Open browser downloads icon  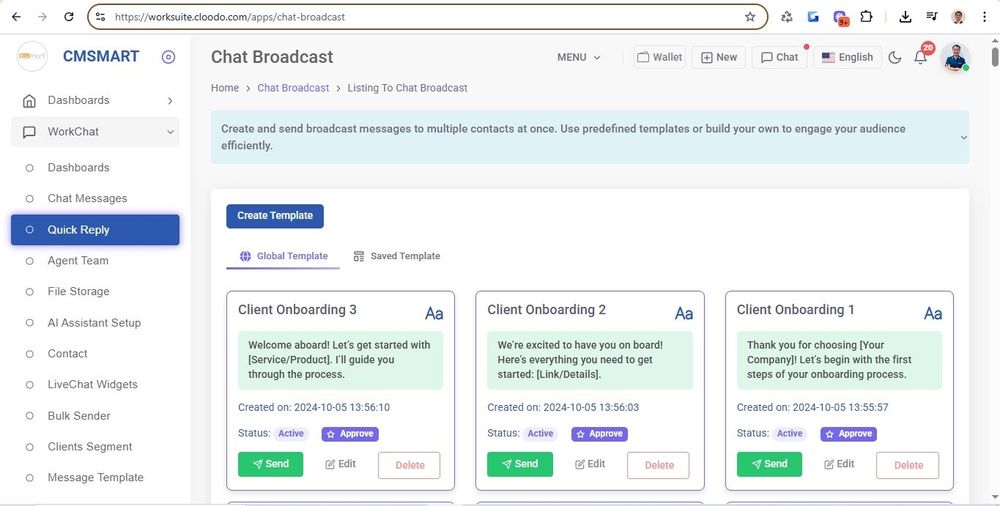pyautogui.click(x=905, y=17)
